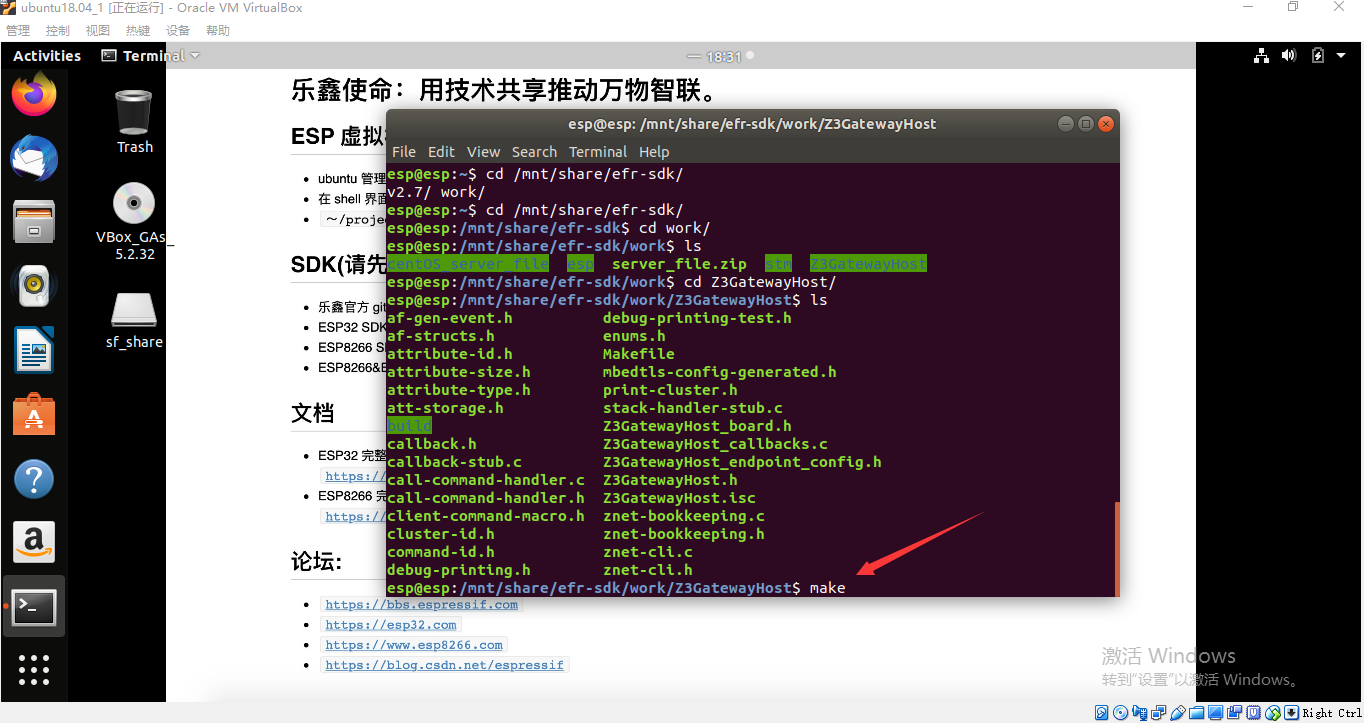Click the VirtualBox CPU virtualization status icon

[x=1254, y=713]
